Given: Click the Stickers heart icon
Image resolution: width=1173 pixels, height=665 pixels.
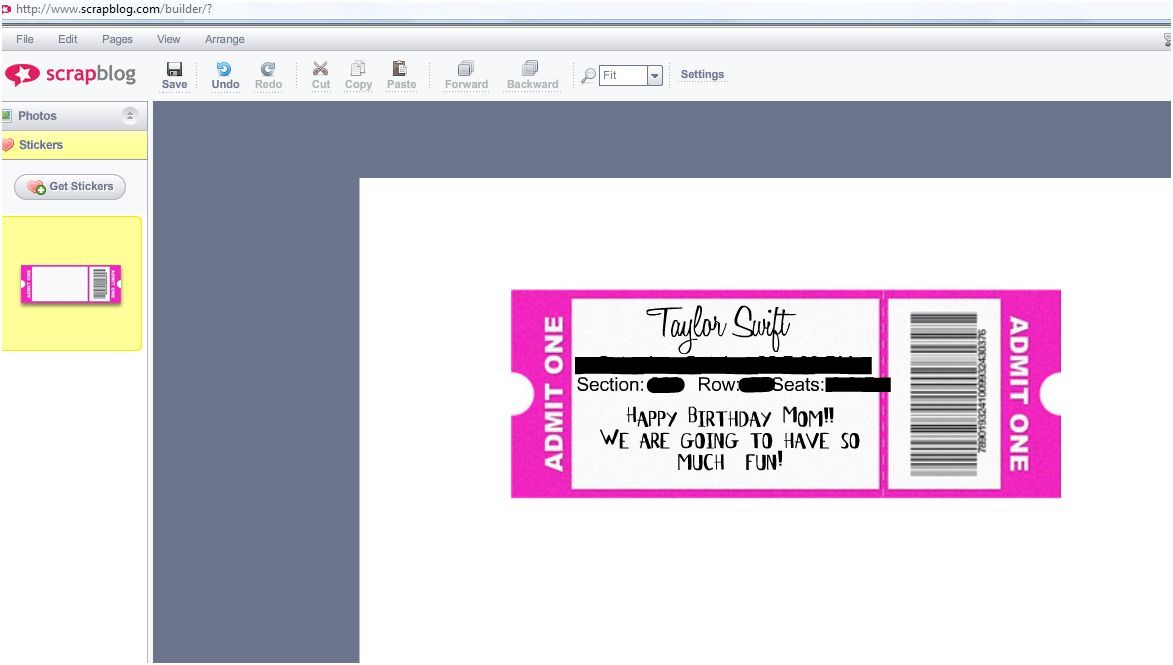Looking at the screenshot, I should click(x=7, y=144).
